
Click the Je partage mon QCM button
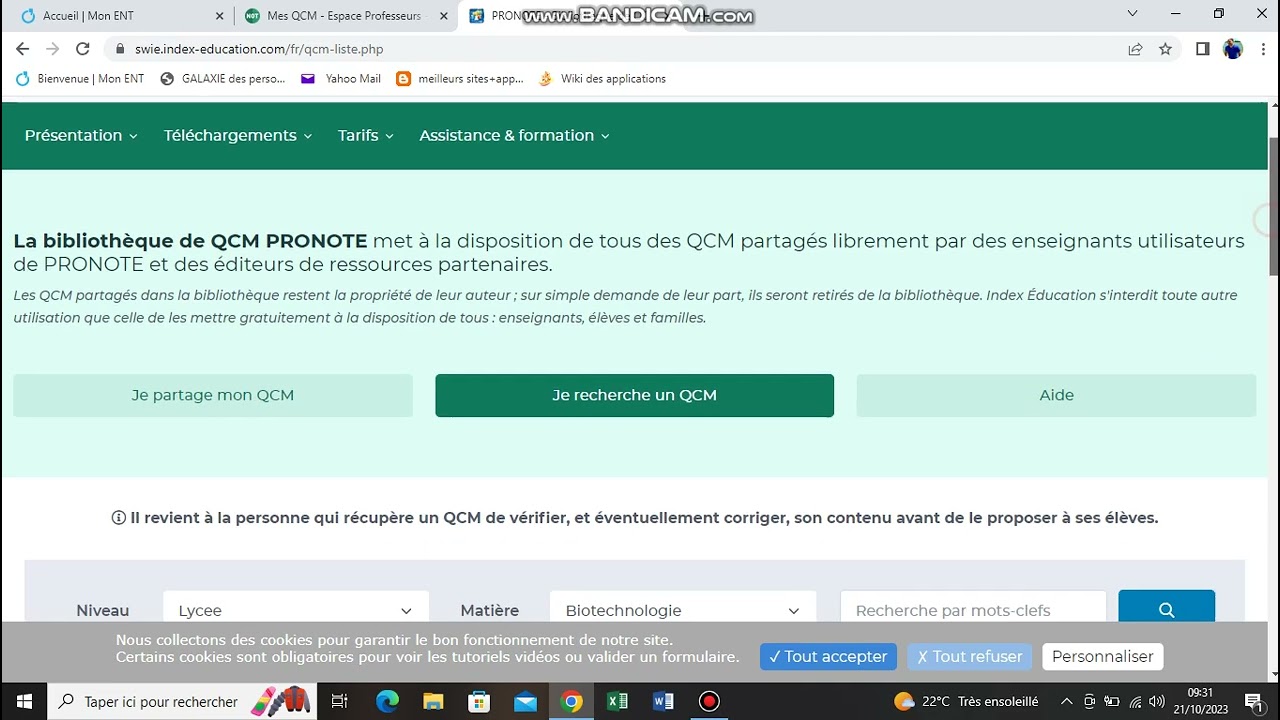point(213,395)
